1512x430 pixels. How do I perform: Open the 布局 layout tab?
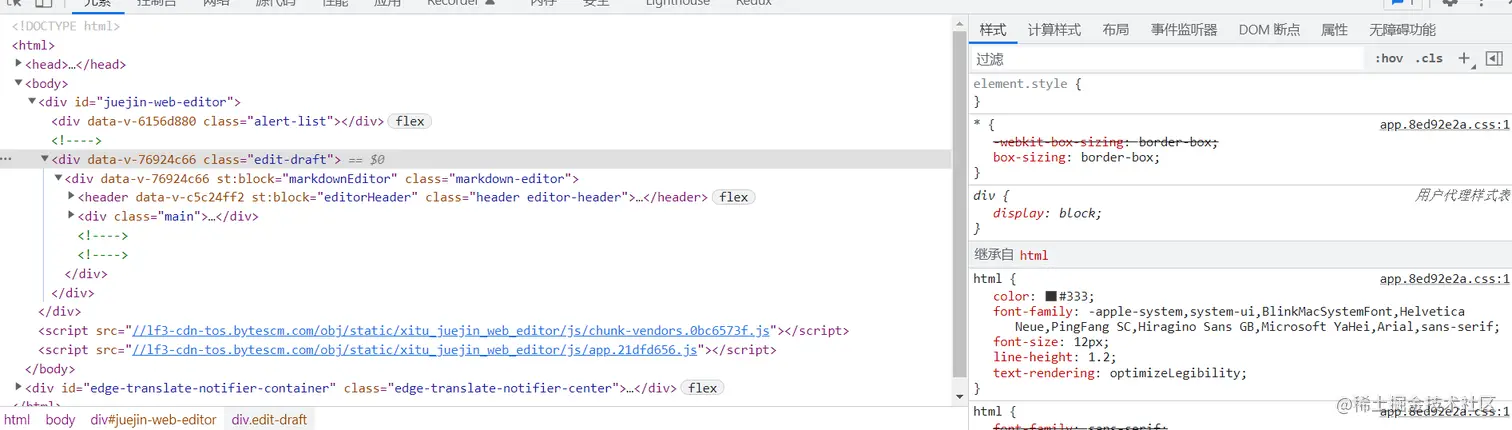coord(1116,30)
